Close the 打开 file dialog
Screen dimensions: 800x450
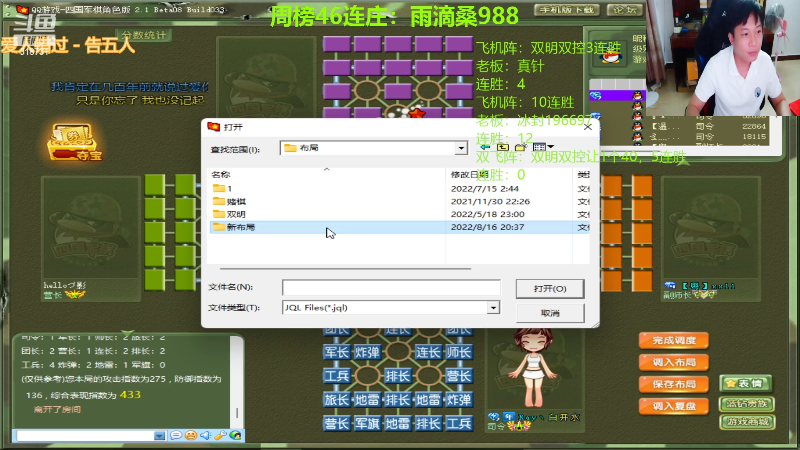click(x=588, y=127)
